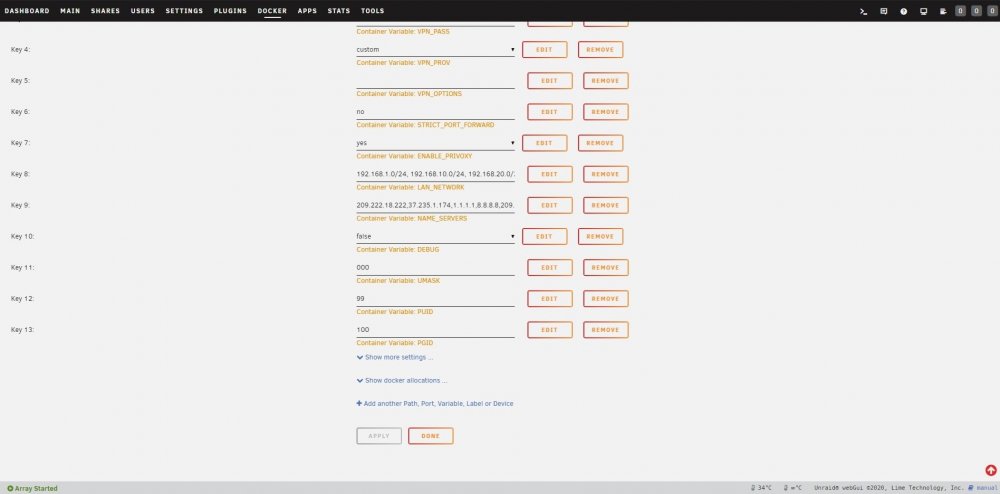Select the Docker tab
The width and height of the screenshot is (1000, 494).
(272, 11)
